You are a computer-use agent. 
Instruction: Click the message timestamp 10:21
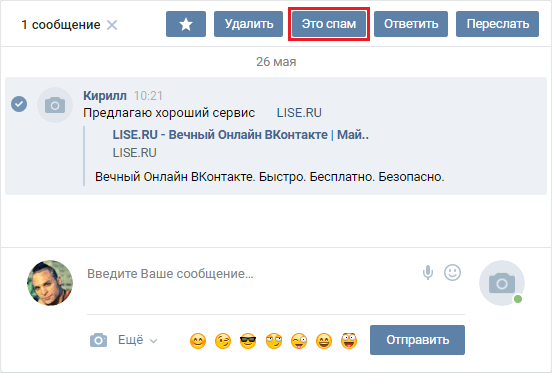(x=148, y=96)
